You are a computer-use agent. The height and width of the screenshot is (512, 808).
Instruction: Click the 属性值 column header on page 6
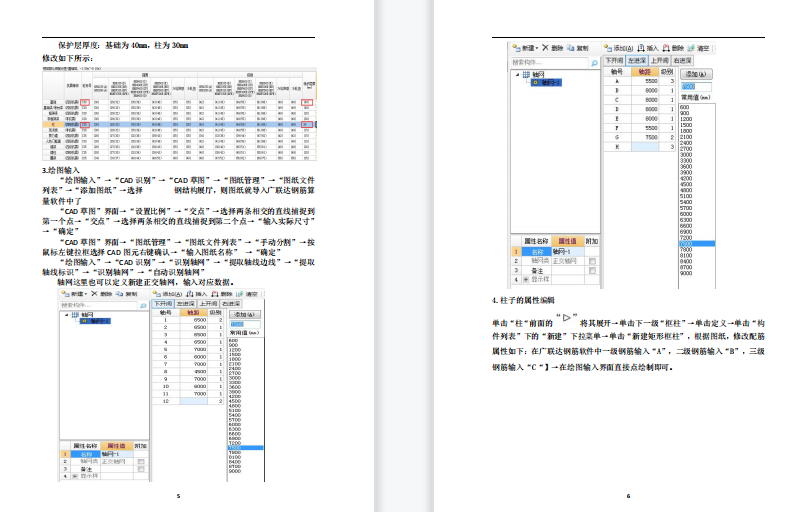point(567,241)
